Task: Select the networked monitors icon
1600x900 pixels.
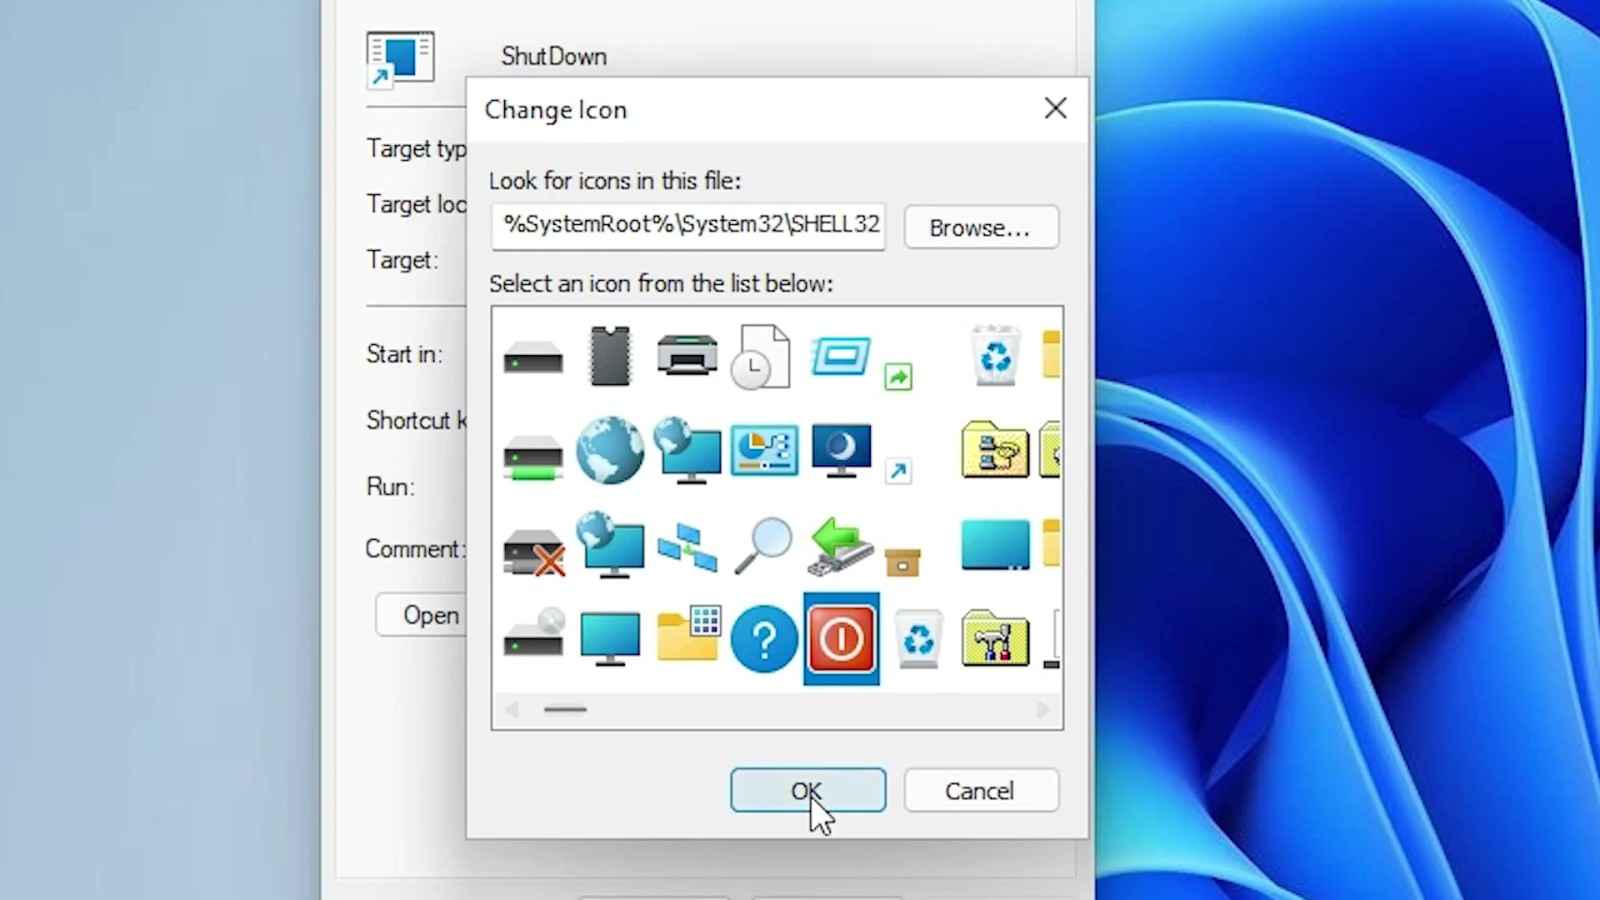Action: (687, 545)
